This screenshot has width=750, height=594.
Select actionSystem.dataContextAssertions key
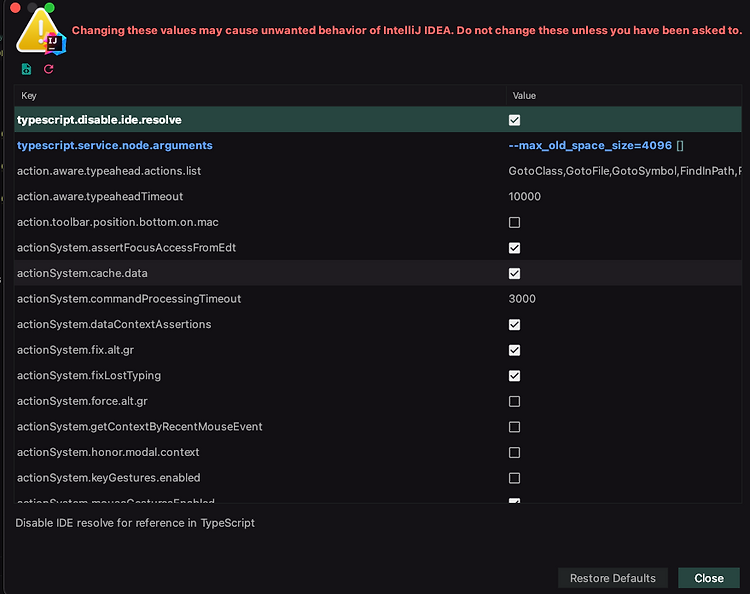(x=114, y=325)
